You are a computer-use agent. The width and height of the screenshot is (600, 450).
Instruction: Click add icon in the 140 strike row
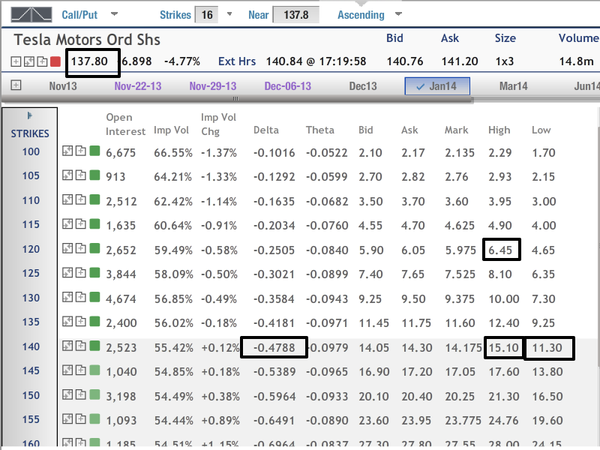pos(80,346)
